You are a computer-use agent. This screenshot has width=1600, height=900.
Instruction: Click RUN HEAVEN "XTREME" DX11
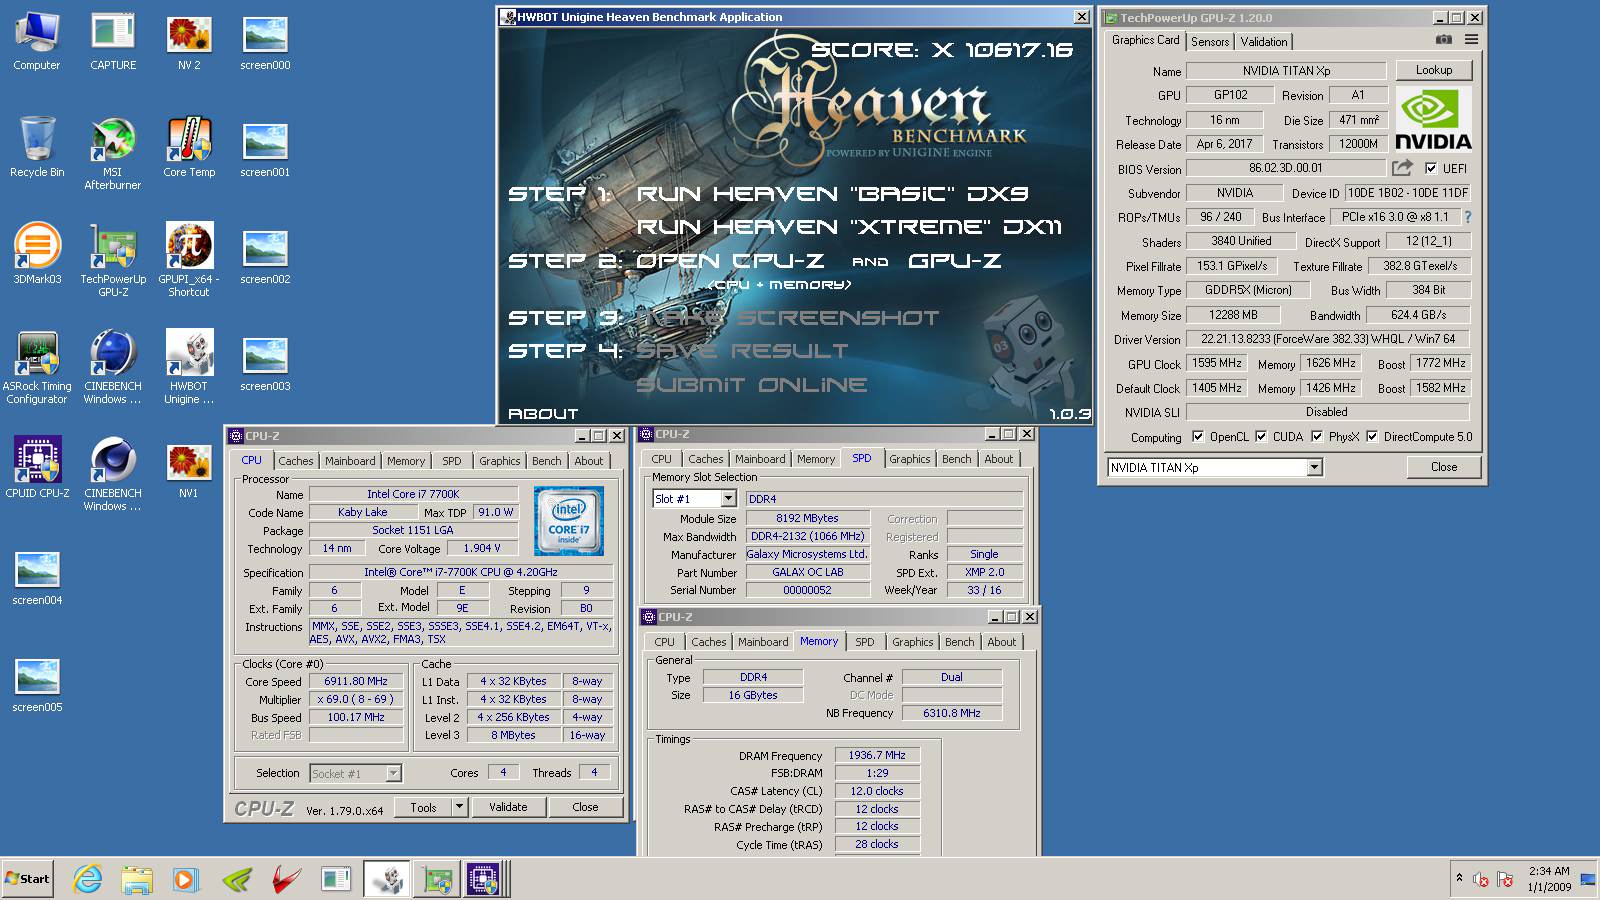click(849, 227)
